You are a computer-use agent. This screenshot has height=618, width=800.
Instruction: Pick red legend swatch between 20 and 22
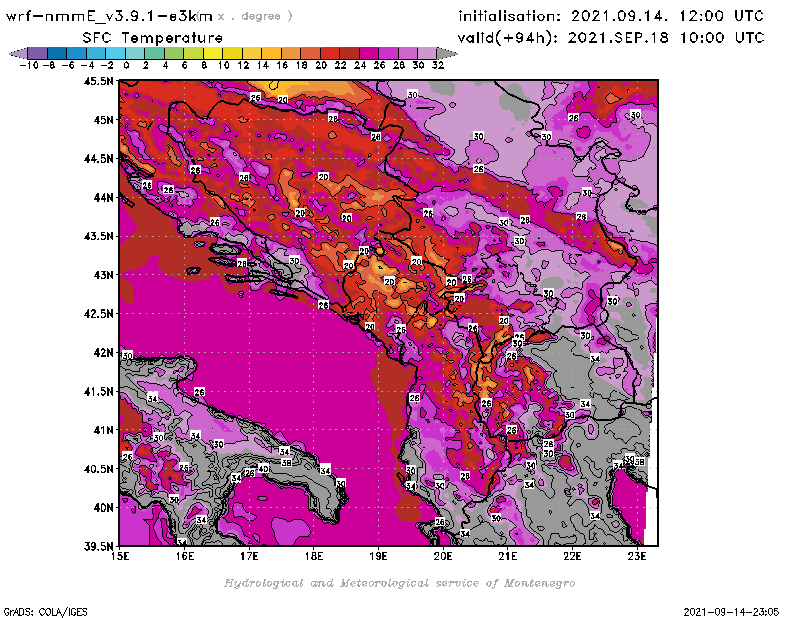pyautogui.click(x=330, y=53)
